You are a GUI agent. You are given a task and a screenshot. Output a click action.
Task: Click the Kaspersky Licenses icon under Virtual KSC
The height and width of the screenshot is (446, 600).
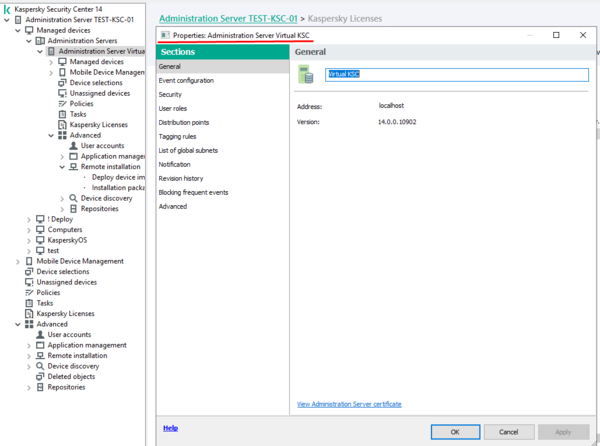[x=62, y=124]
